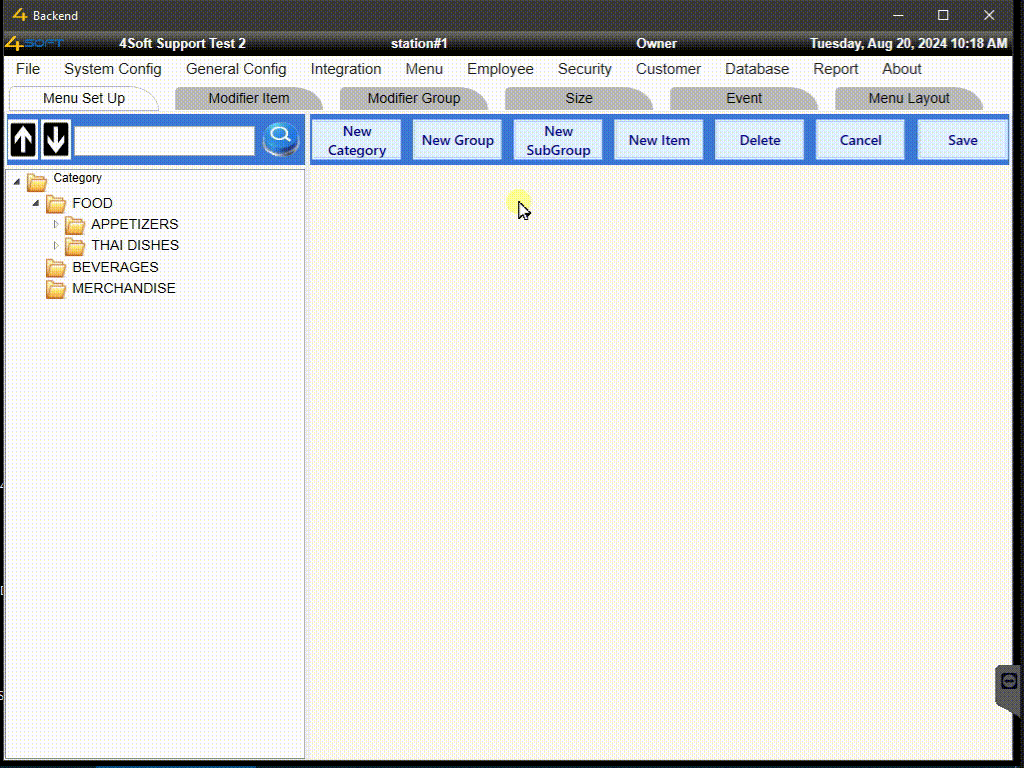Viewport: 1024px width, 768px height.
Task: Open the File menu
Action: click(28, 69)
